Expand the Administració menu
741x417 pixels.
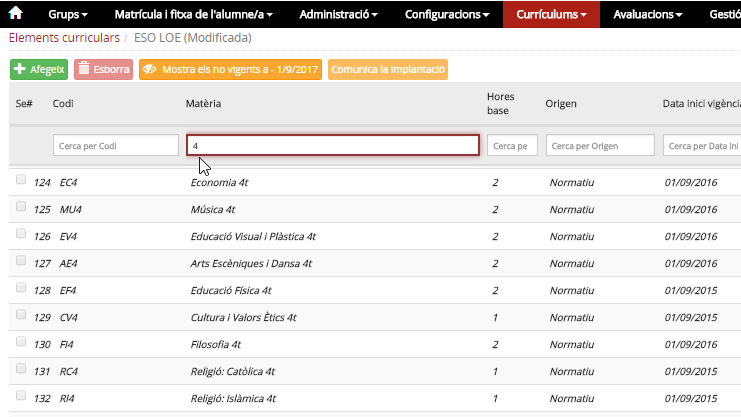click(338, 14)
